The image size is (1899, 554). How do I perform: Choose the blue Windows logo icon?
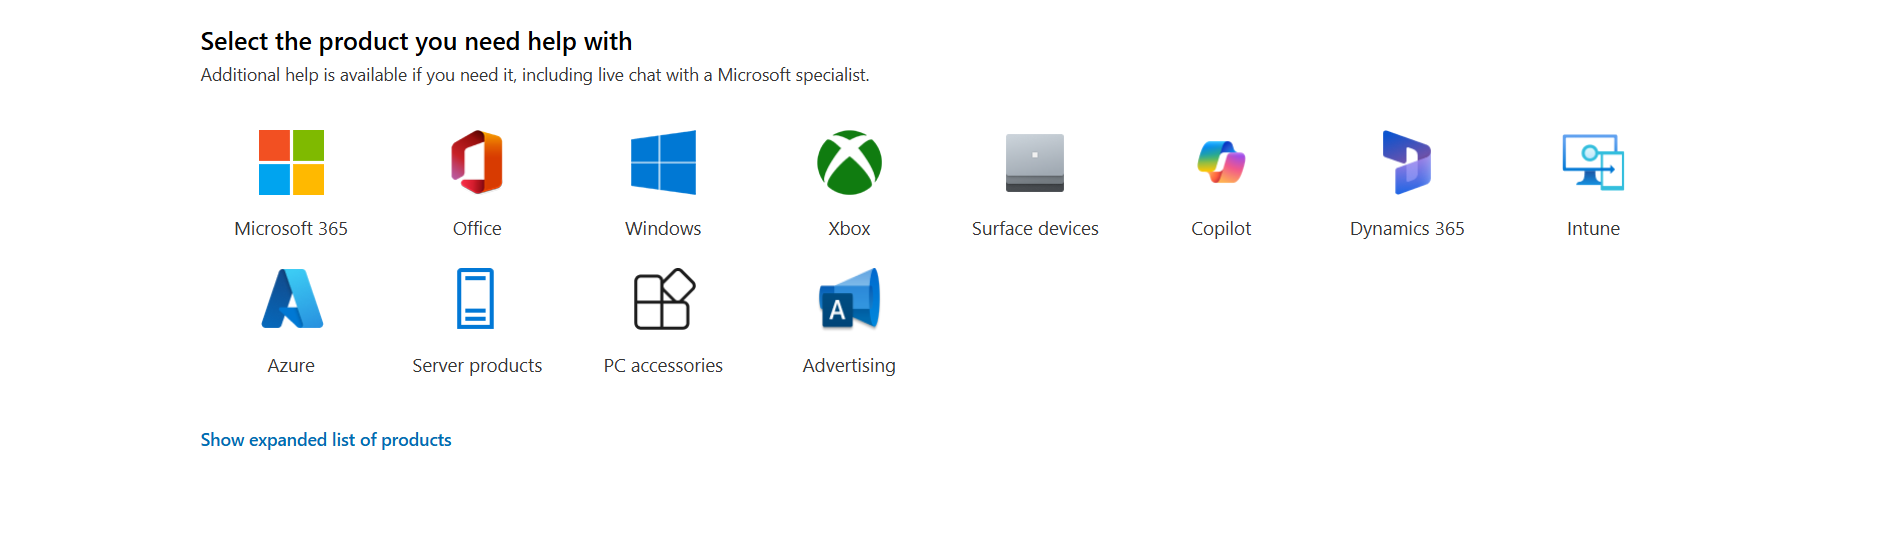pos(663,162)
